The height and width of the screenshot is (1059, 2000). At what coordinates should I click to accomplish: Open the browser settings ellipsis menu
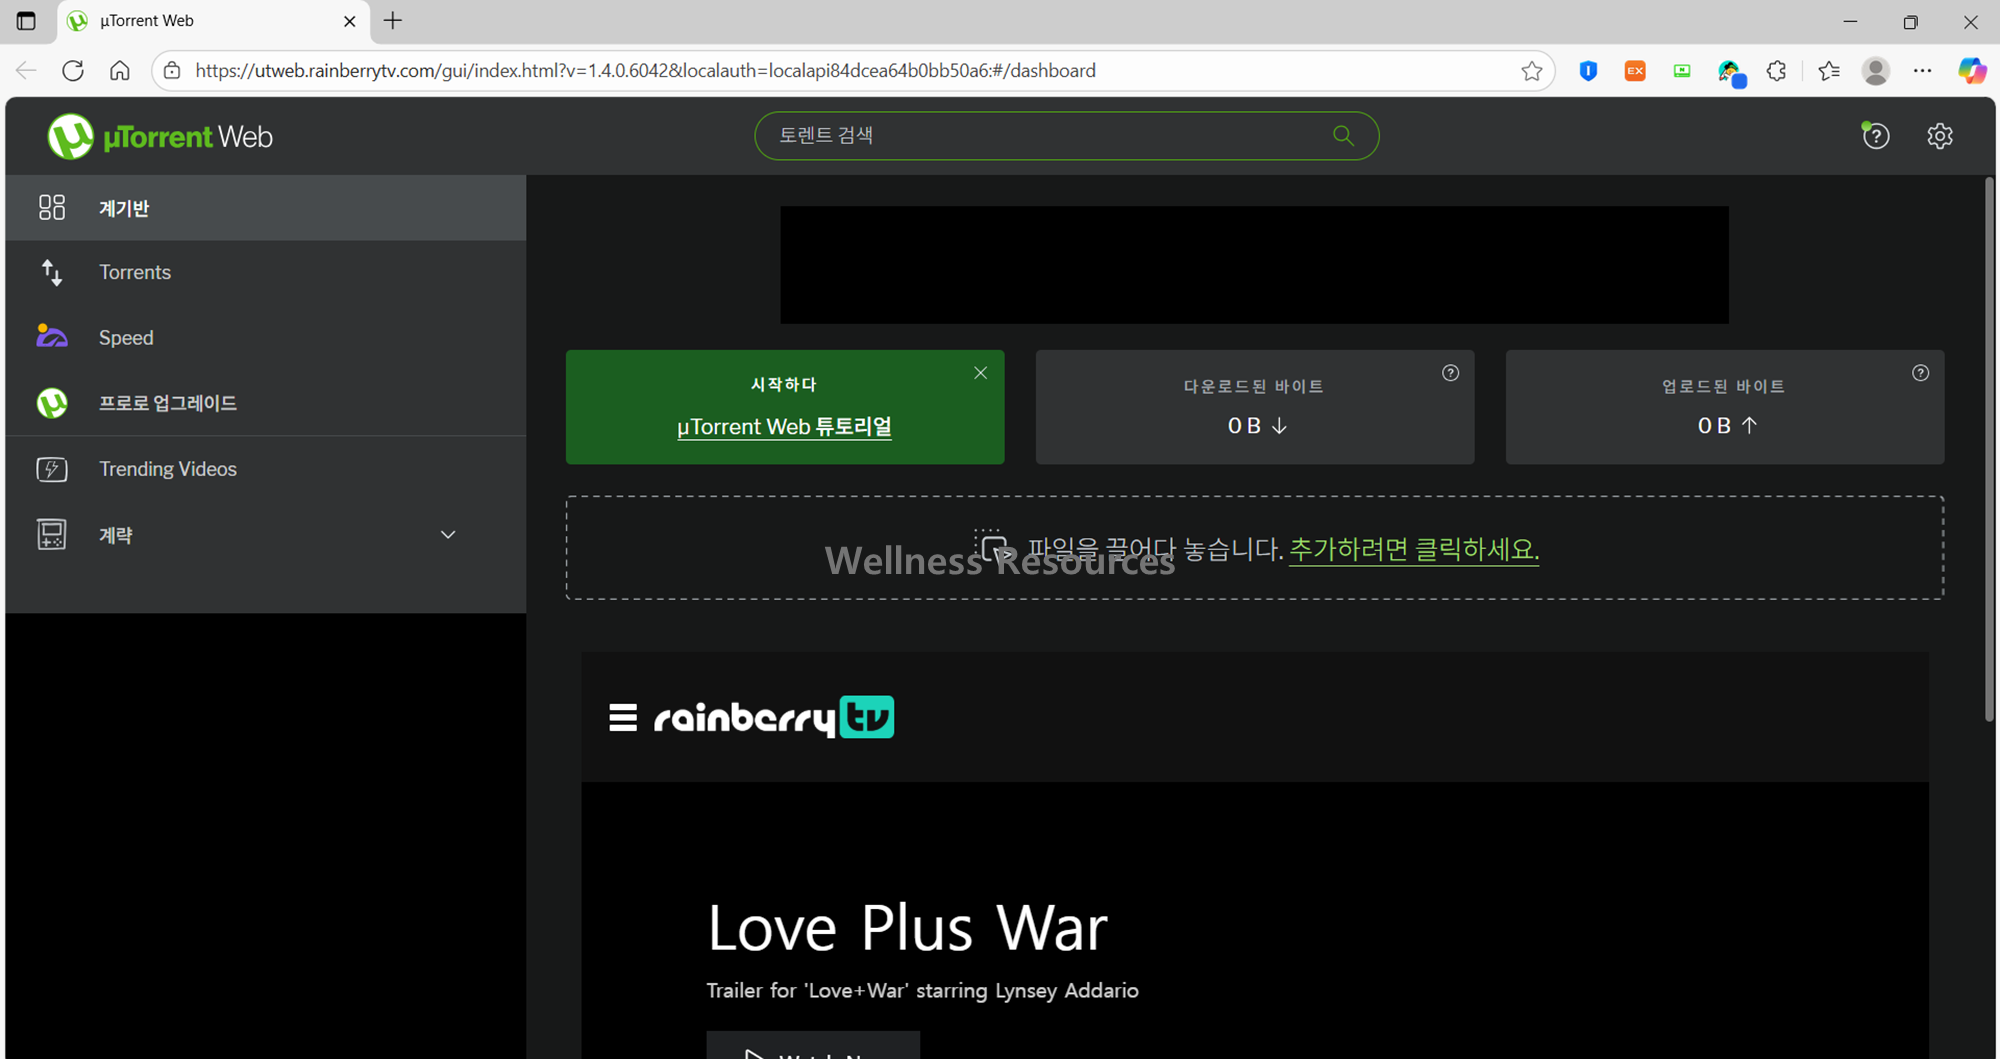pyautogui.click(x=1923, y=71)
